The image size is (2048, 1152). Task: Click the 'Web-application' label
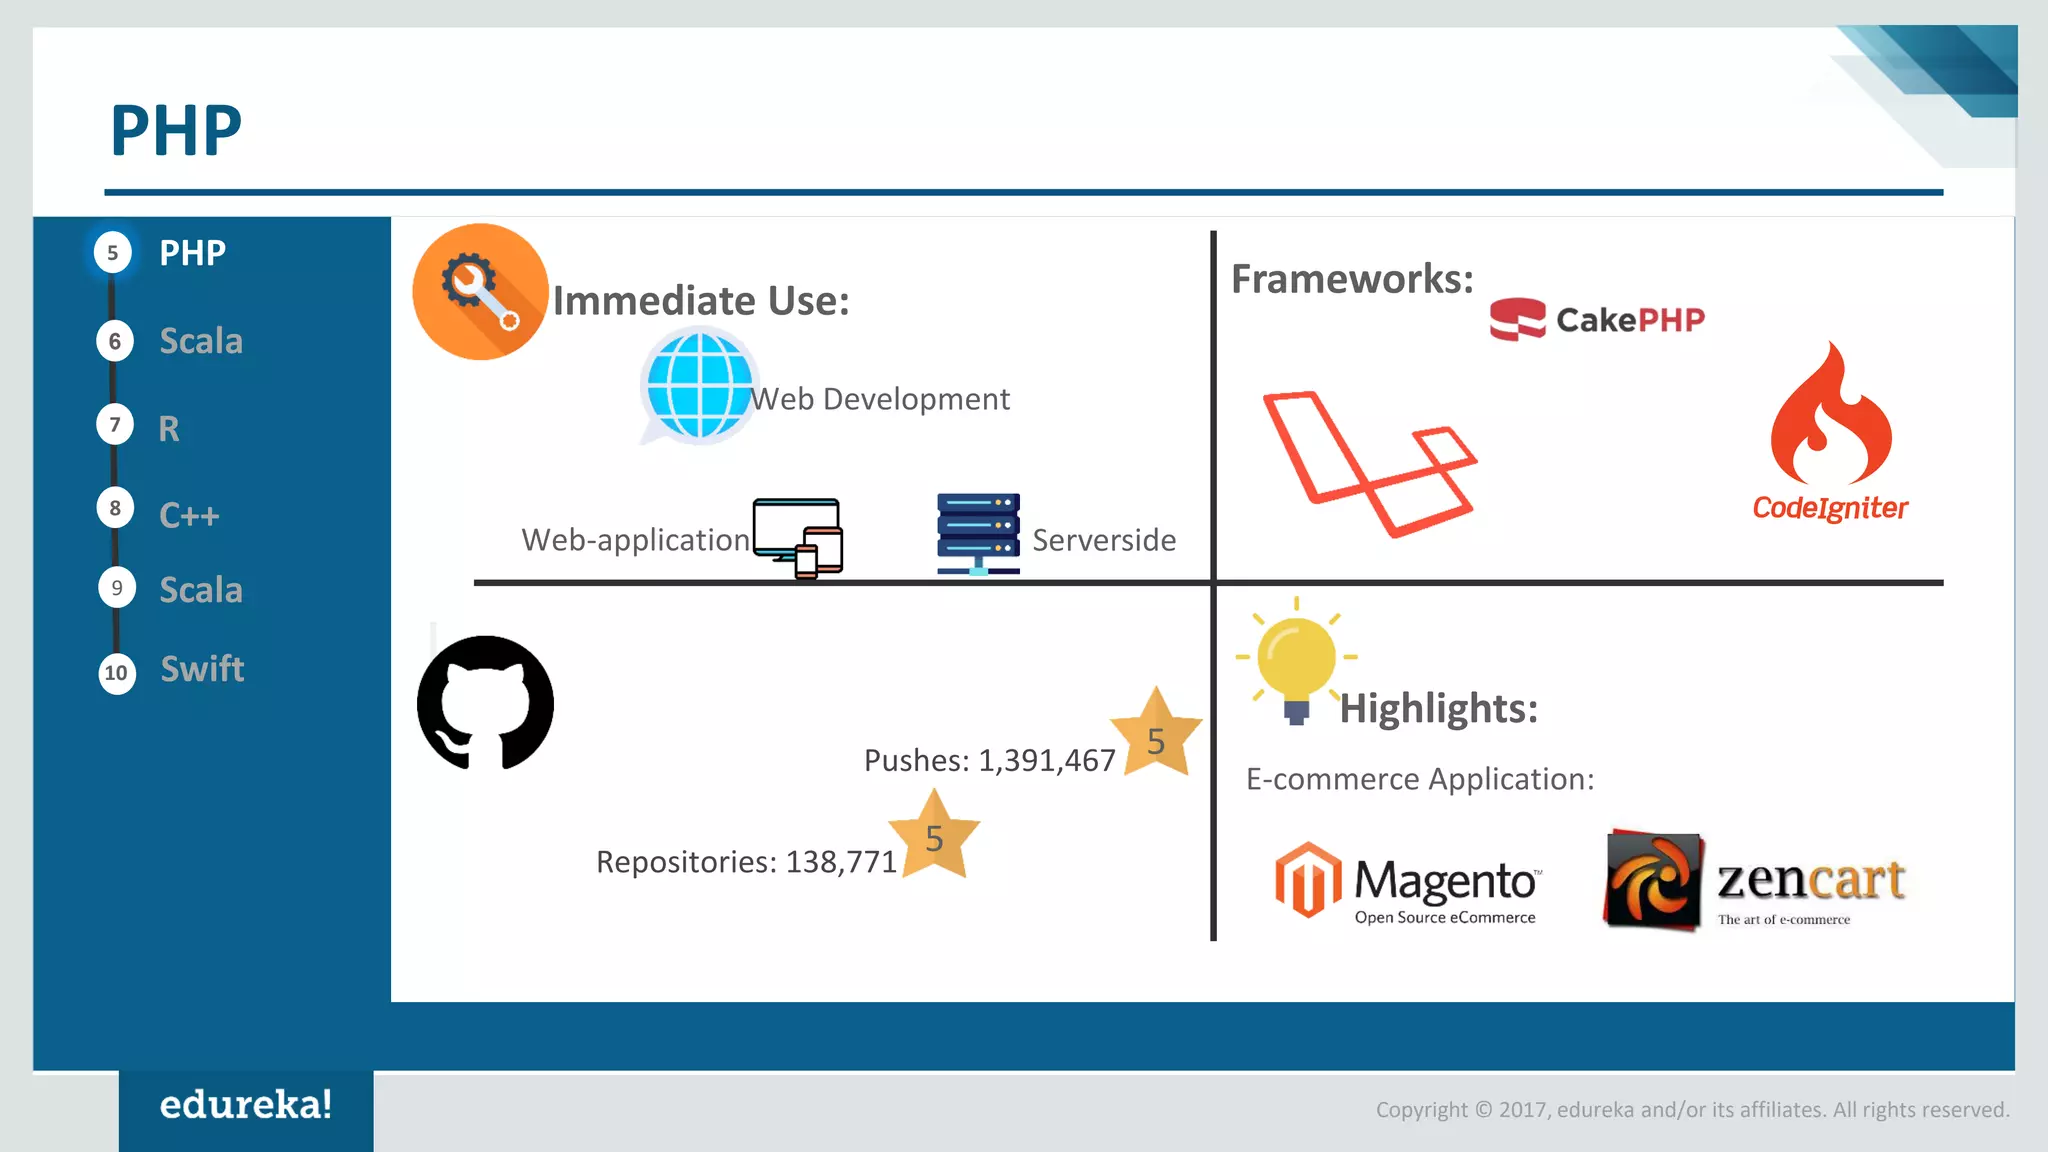[635, 540]
